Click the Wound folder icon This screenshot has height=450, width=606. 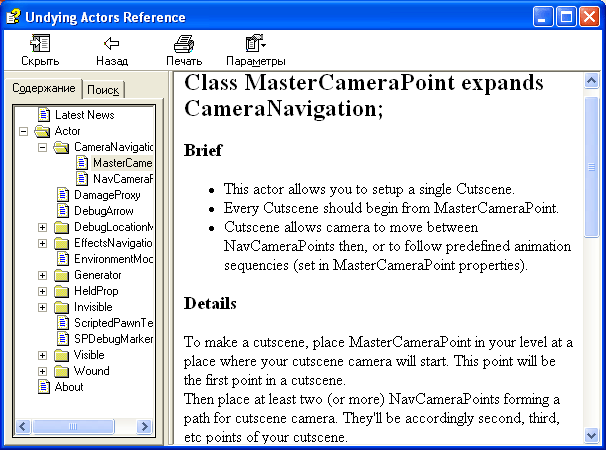point(61,372)
